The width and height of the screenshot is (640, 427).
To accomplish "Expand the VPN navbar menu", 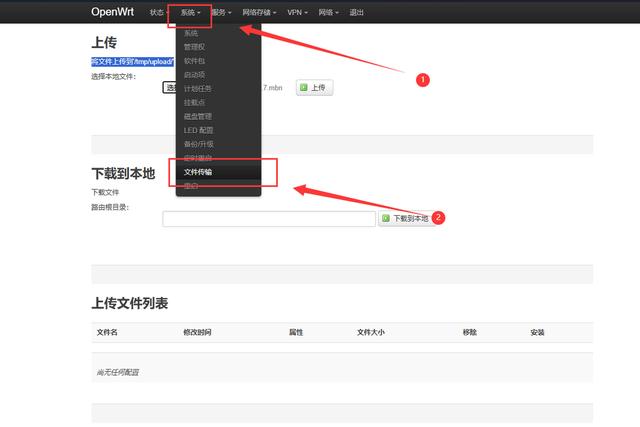I will click(297, 12).
